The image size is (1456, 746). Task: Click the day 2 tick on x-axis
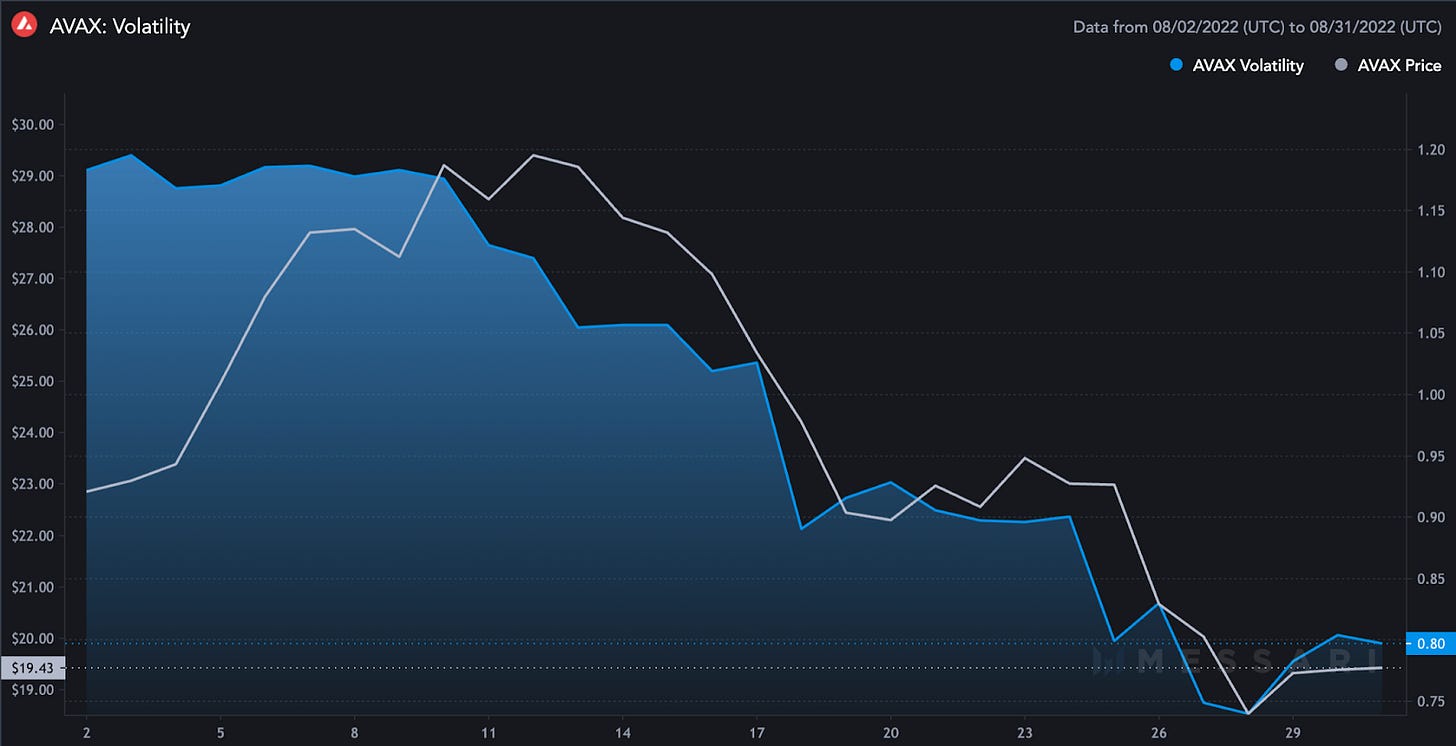coord(86,732)
